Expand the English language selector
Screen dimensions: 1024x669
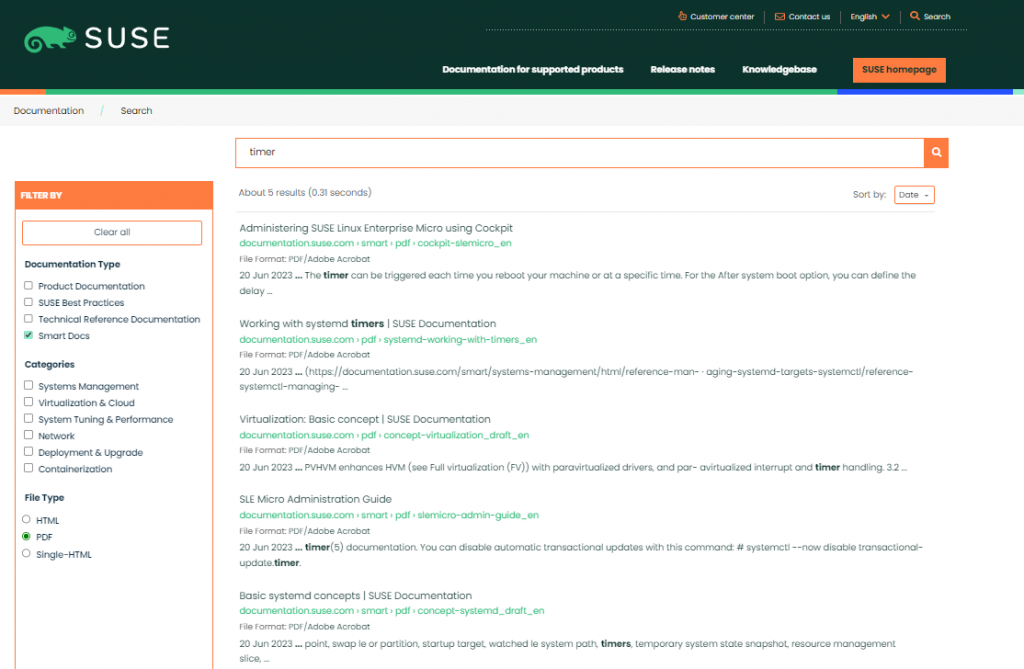tap(869, 17)
